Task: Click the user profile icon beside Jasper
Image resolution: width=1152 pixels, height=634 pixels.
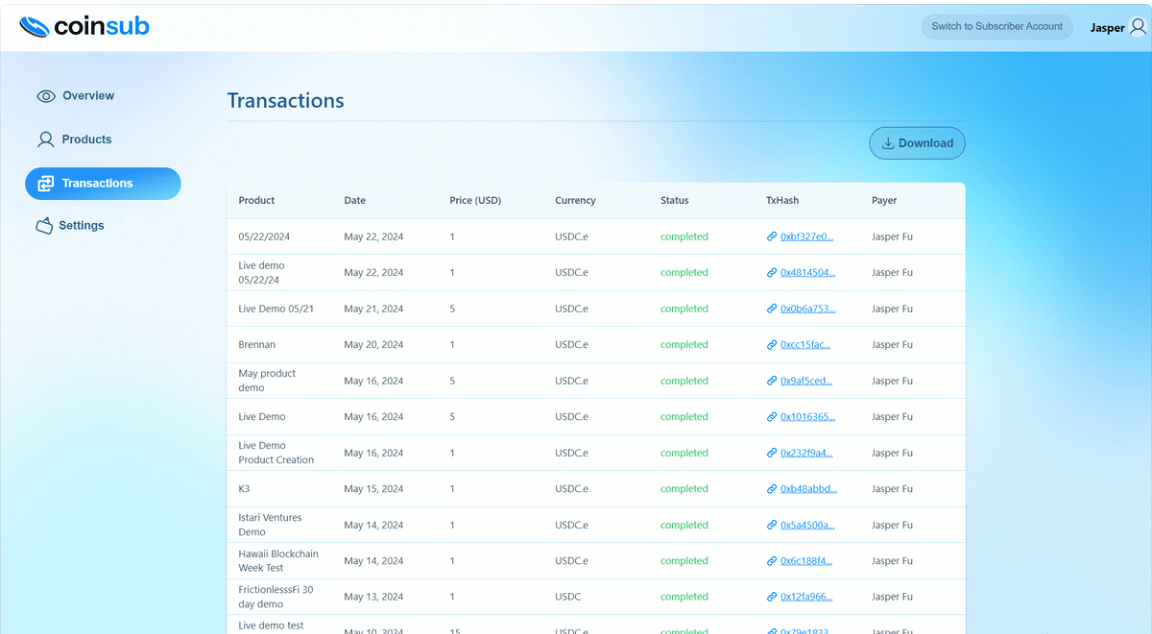Action: coord(1138,27)
